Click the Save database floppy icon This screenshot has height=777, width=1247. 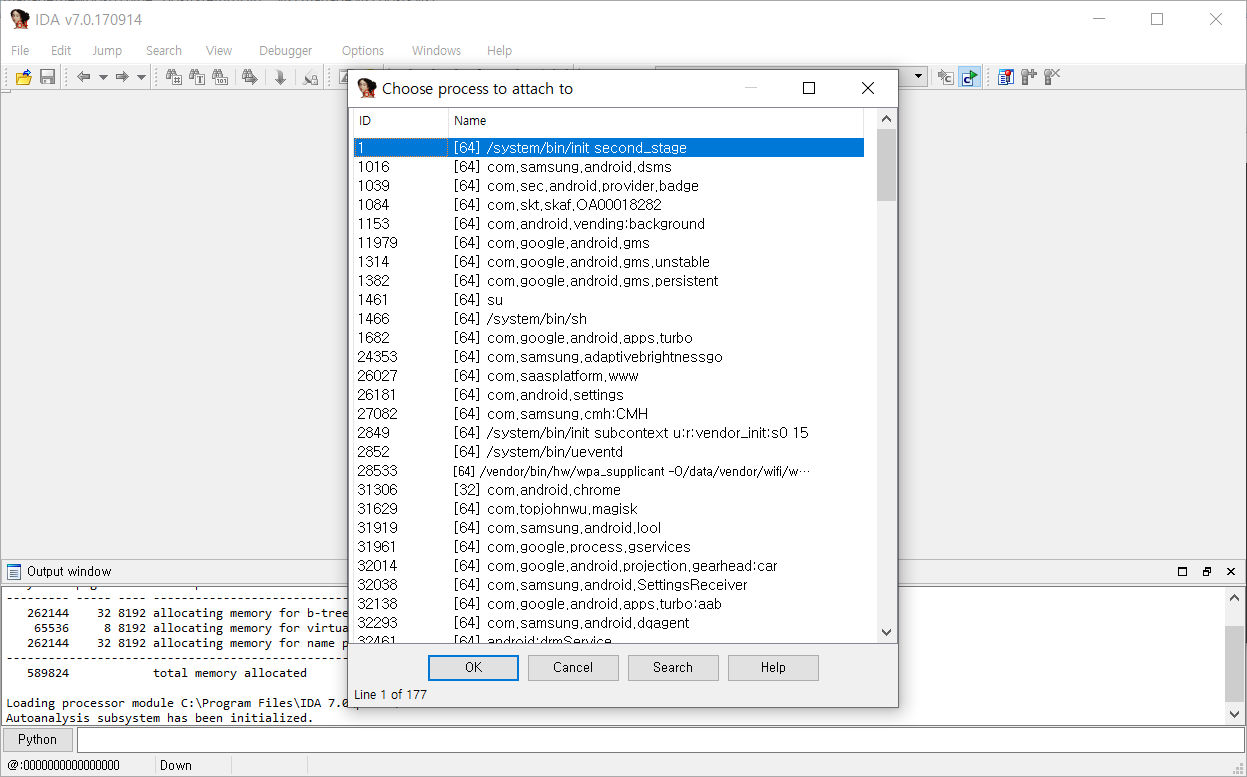(47, 77)
